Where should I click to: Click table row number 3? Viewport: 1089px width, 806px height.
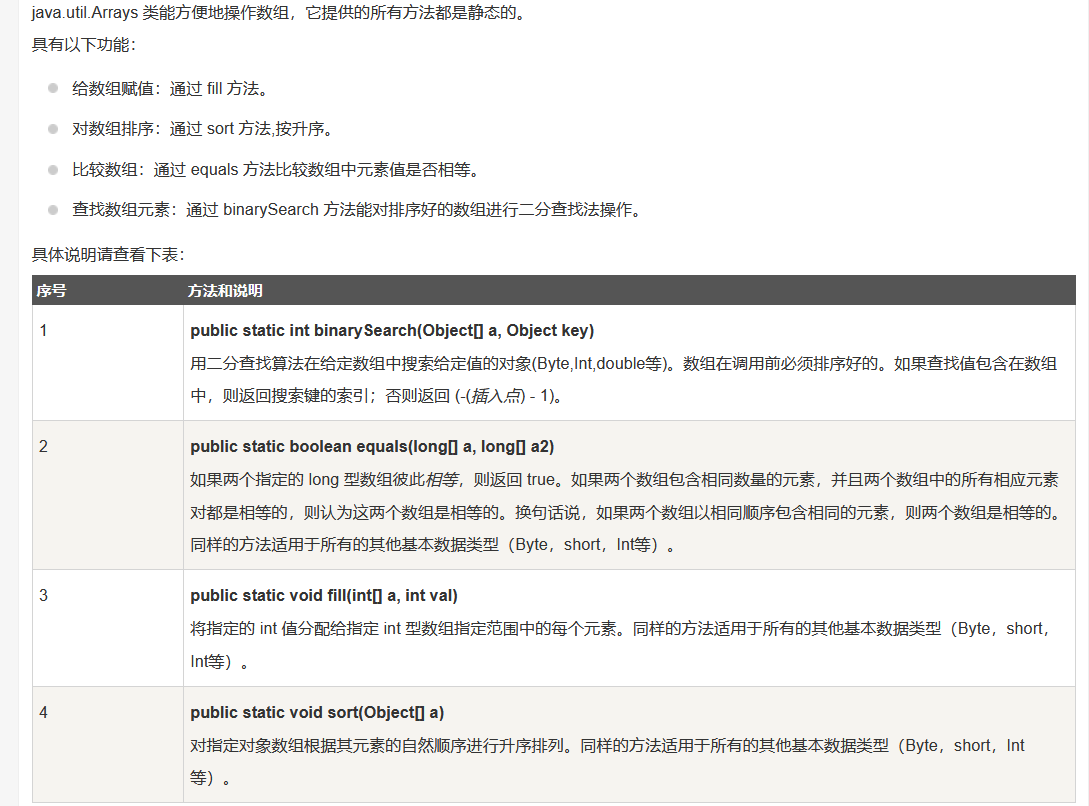(41, 595)
